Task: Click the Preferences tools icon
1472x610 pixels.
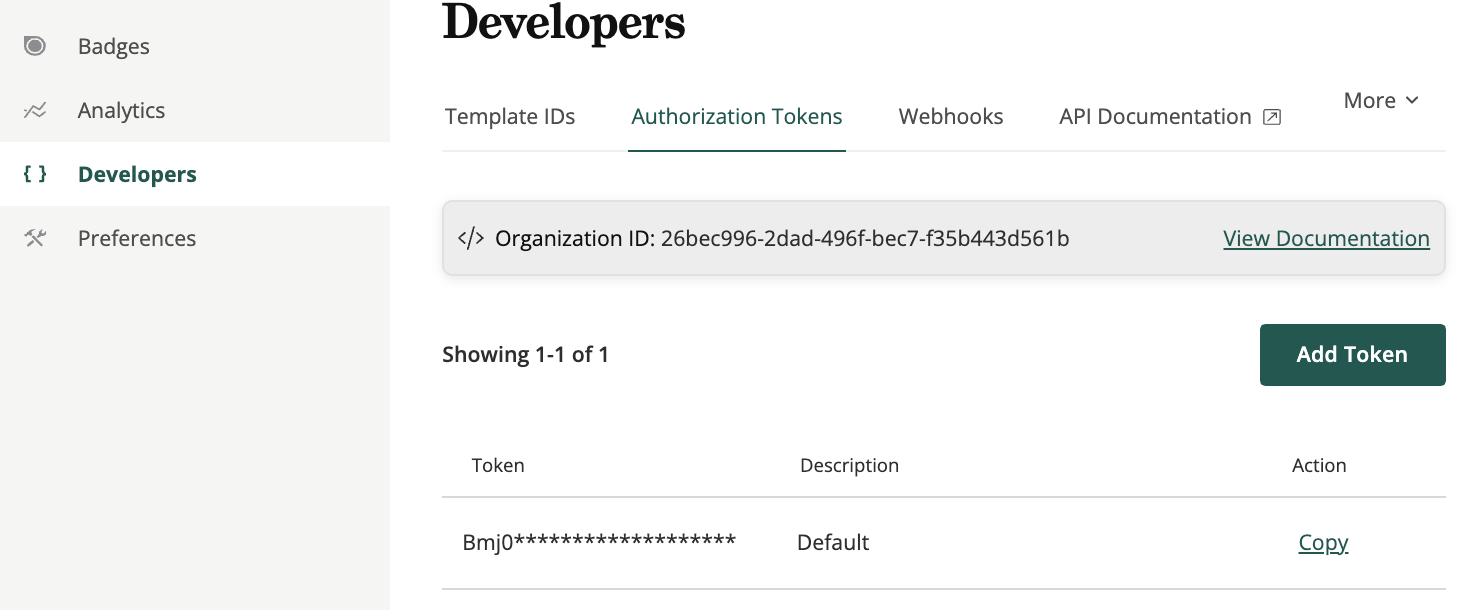Action: [35, 238]
